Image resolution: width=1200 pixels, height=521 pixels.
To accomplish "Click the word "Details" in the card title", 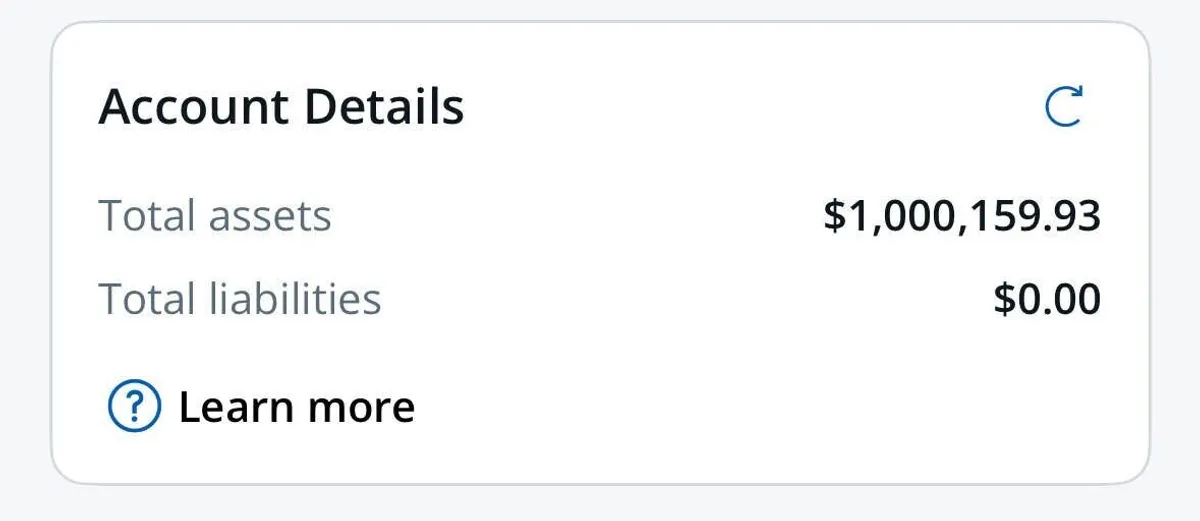I will pos(384,107).
